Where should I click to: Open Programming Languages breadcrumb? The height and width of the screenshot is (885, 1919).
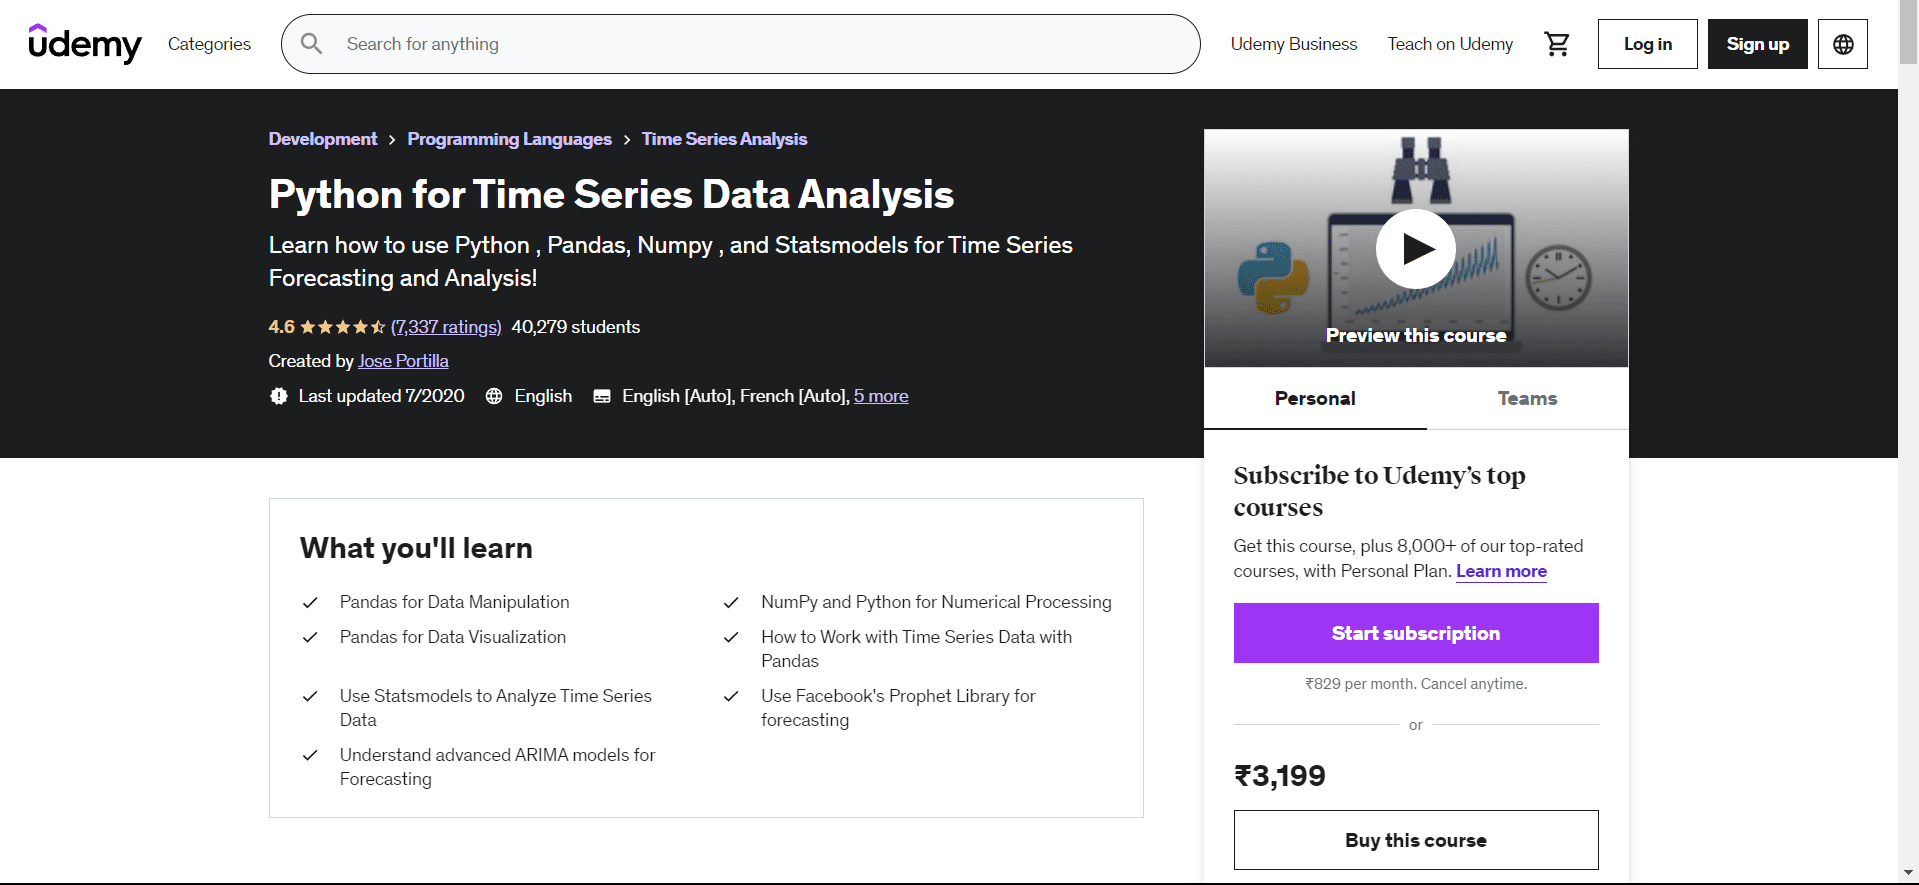(509, 139)
